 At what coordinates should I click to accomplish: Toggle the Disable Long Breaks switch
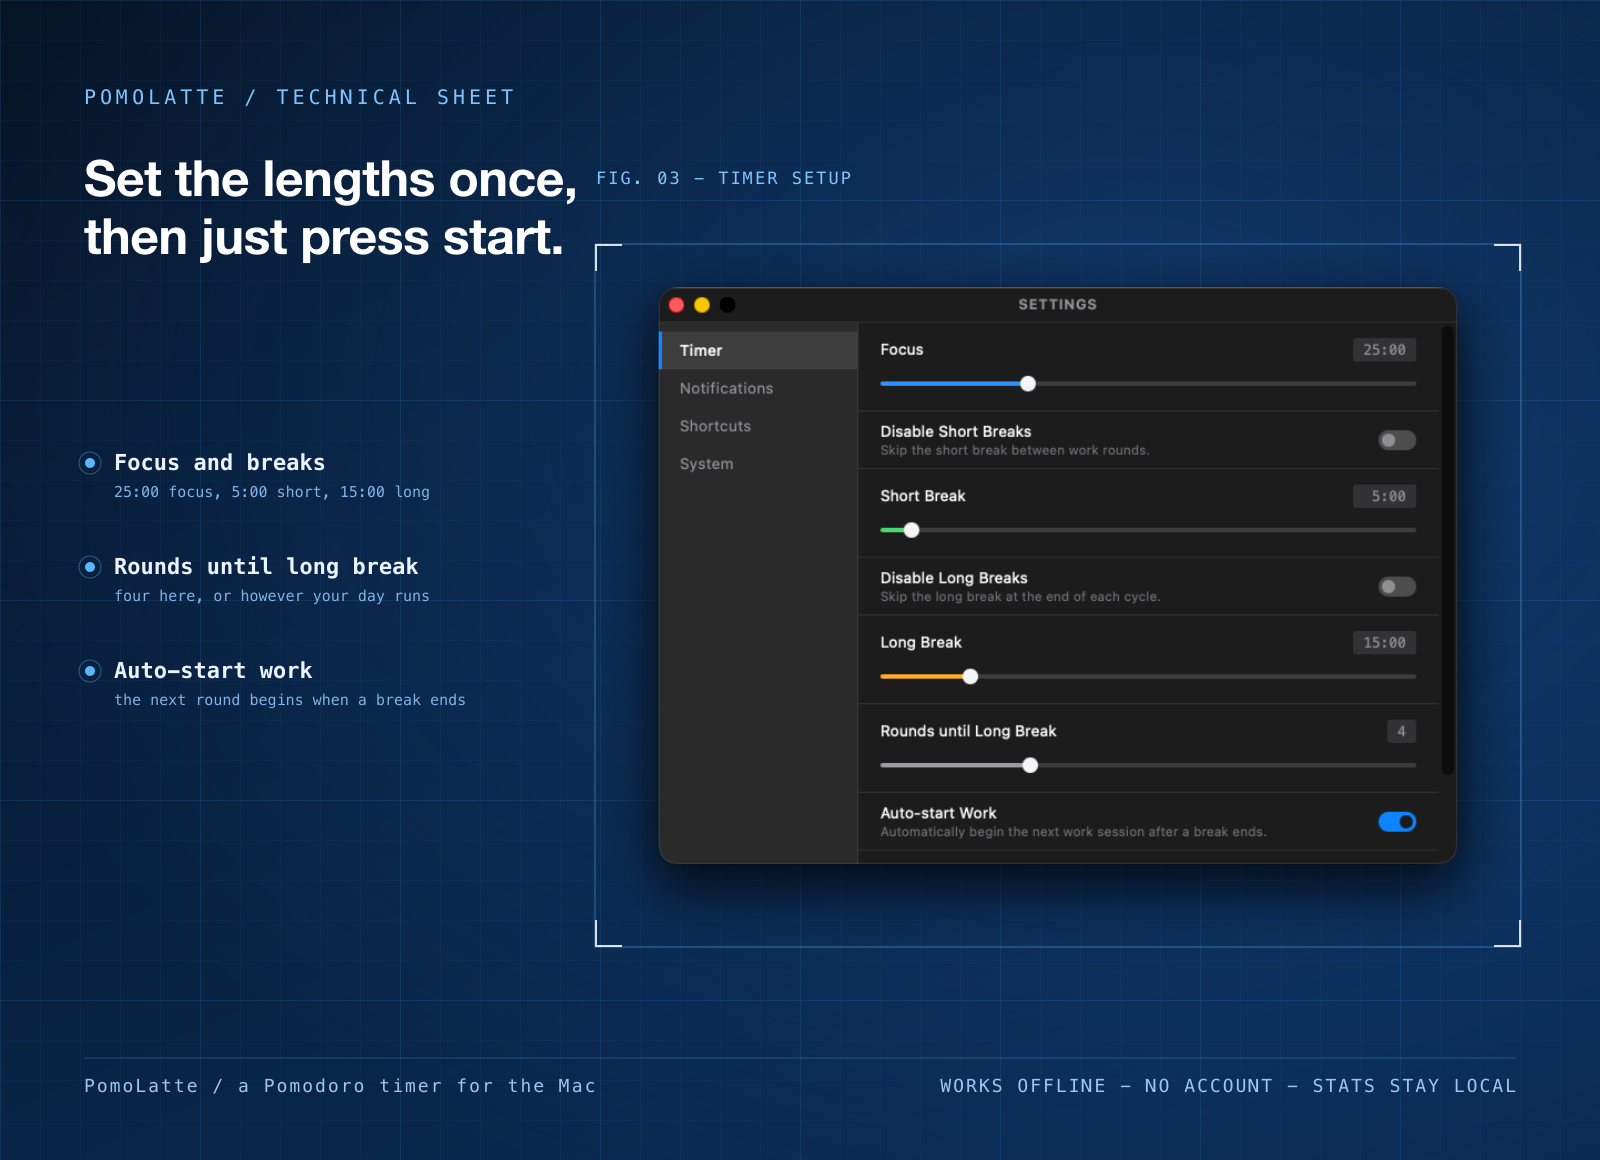[x=1397, y=587]
